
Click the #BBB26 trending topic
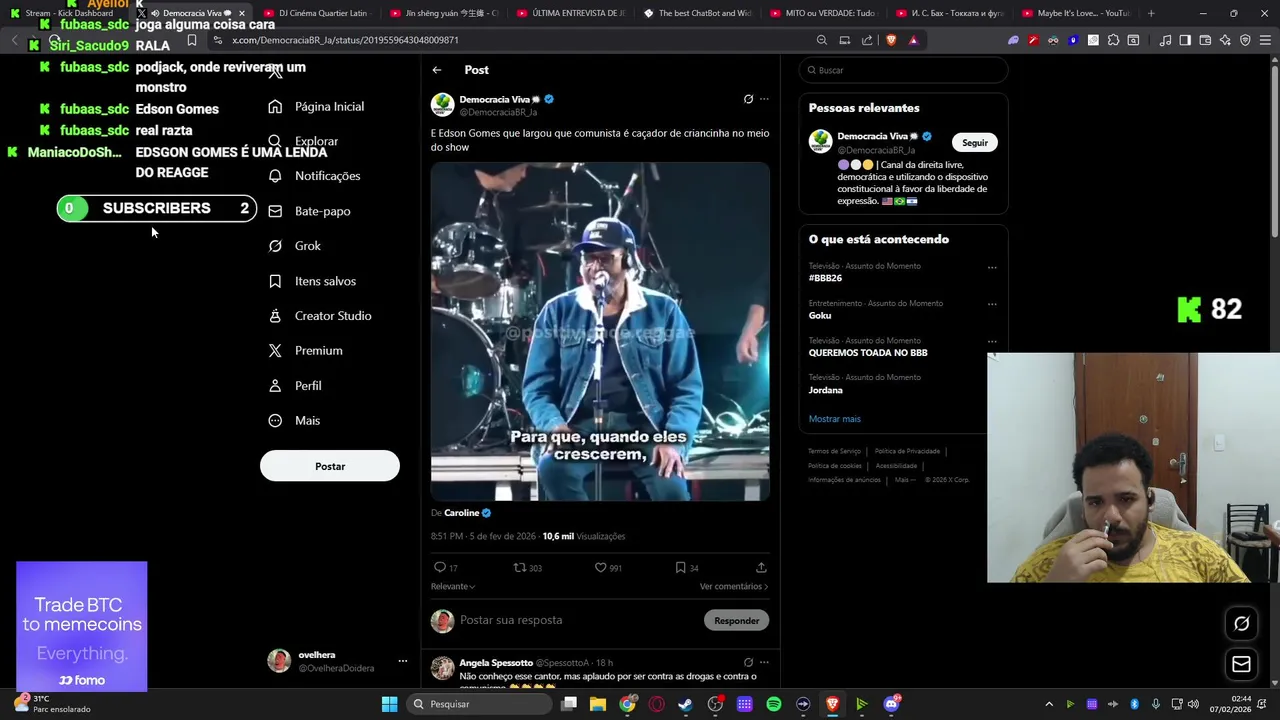coord(825,278)
